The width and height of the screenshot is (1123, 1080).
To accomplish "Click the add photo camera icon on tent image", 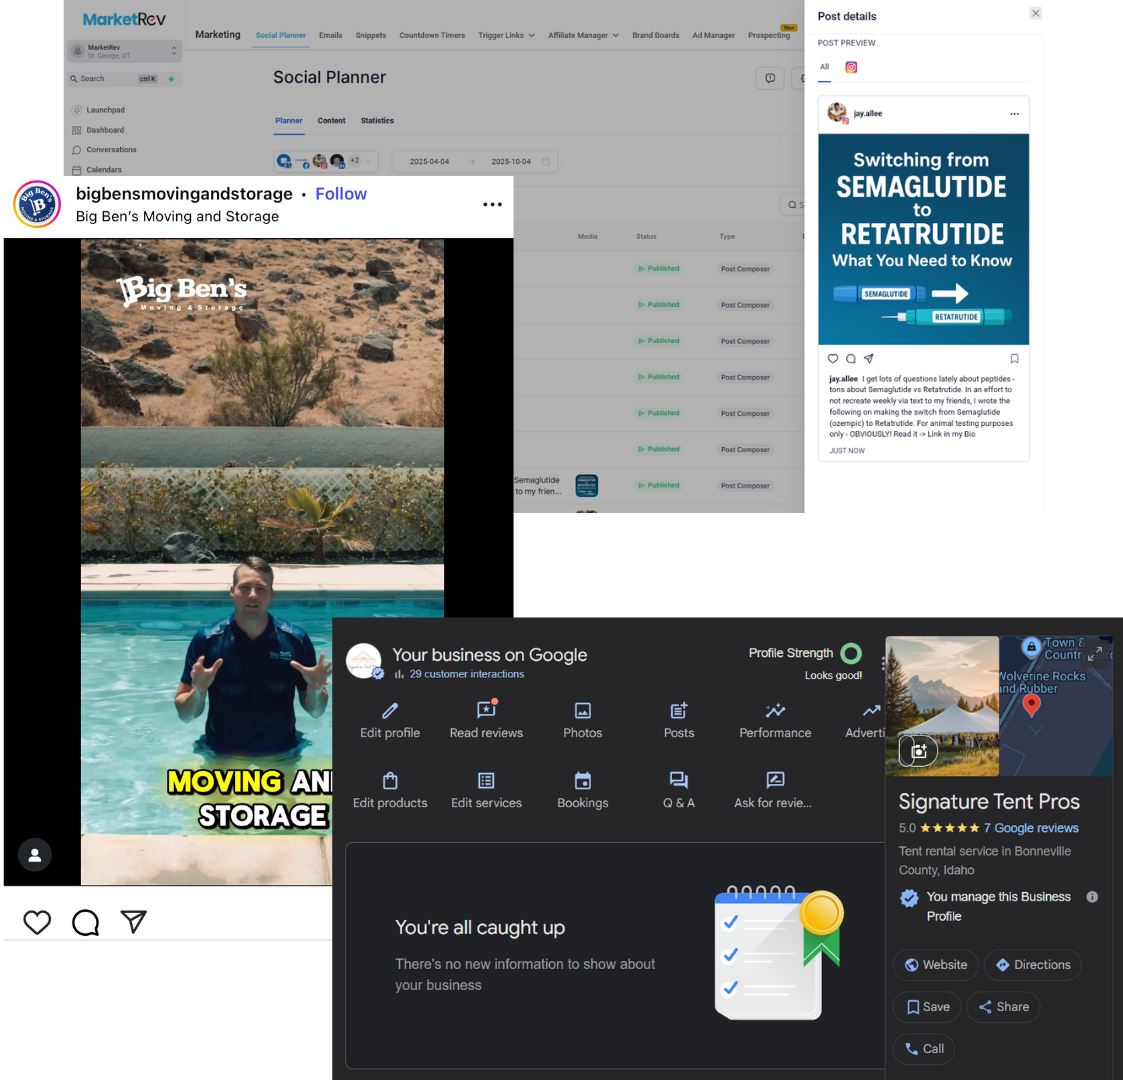I will 918,751.
